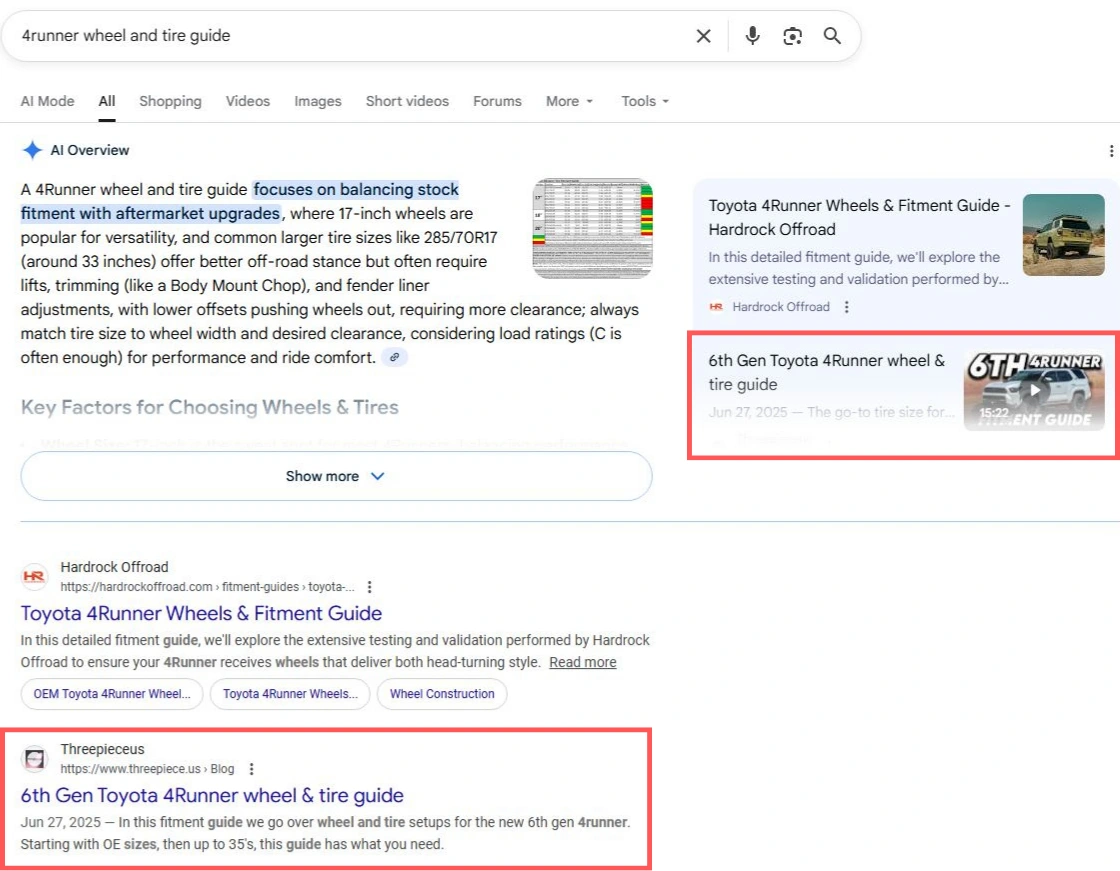Click the Read more link in Hardrock snippet

583,662
